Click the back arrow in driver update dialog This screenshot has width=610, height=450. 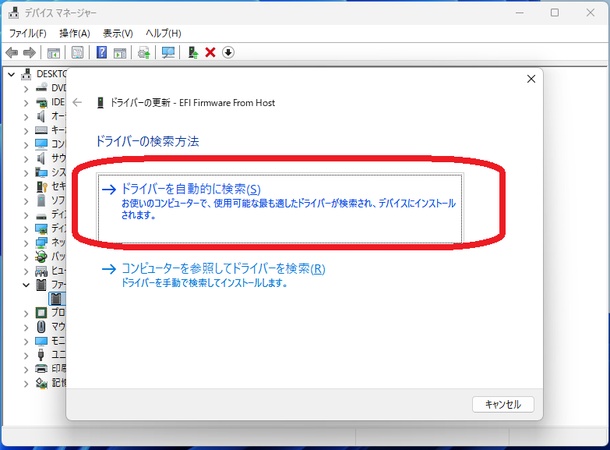click(77, 102)
